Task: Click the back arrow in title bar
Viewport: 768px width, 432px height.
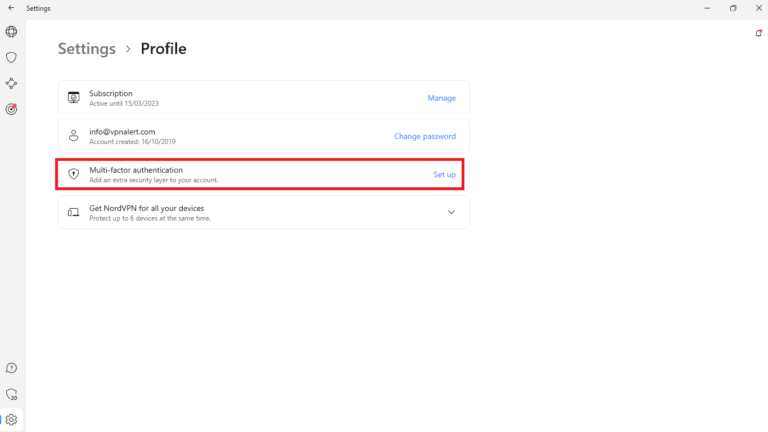Action: point(10,8)
